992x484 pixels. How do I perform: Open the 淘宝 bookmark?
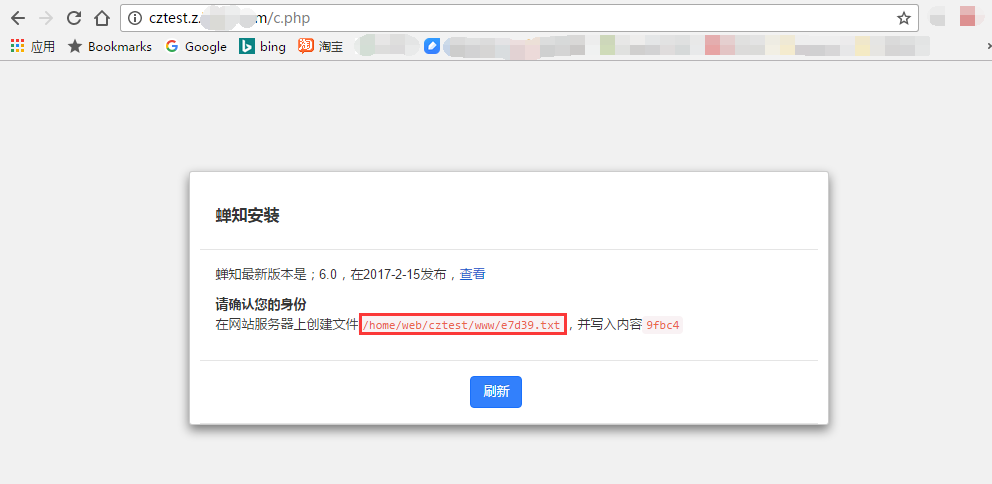tap(321, 46)
